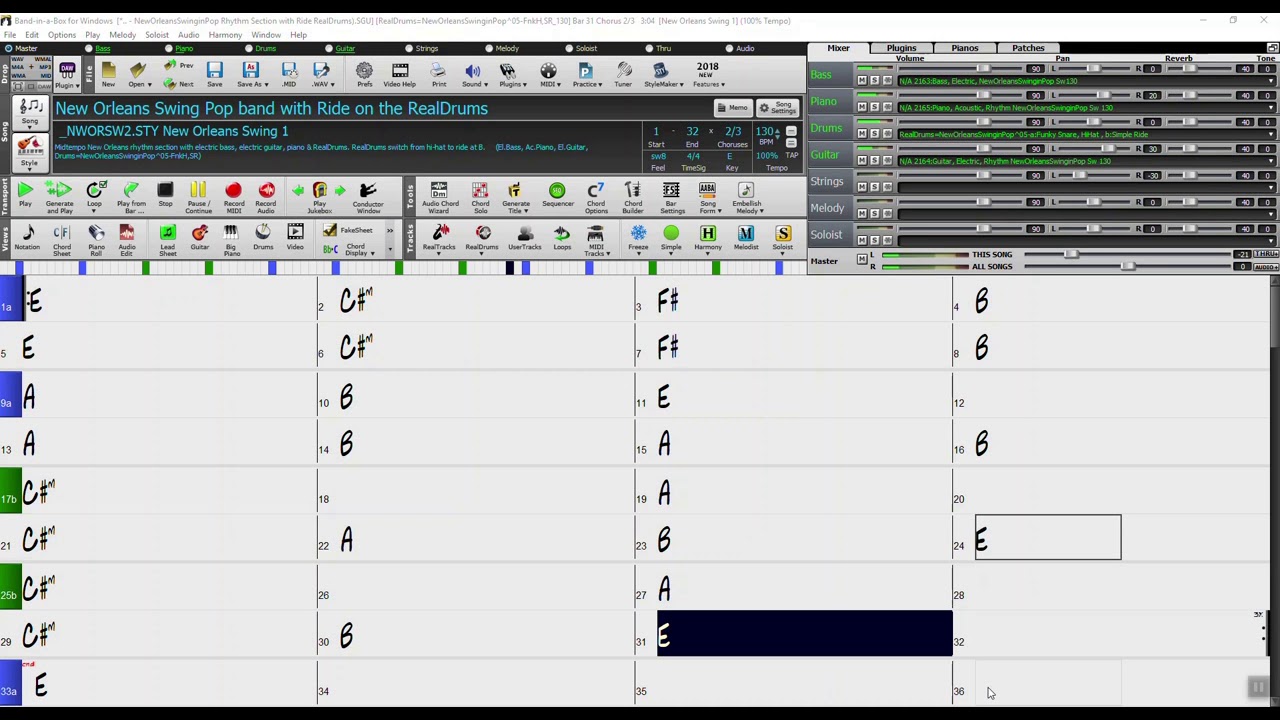
Task: Click Pause/Continue icon
Action: coord(198,196)
